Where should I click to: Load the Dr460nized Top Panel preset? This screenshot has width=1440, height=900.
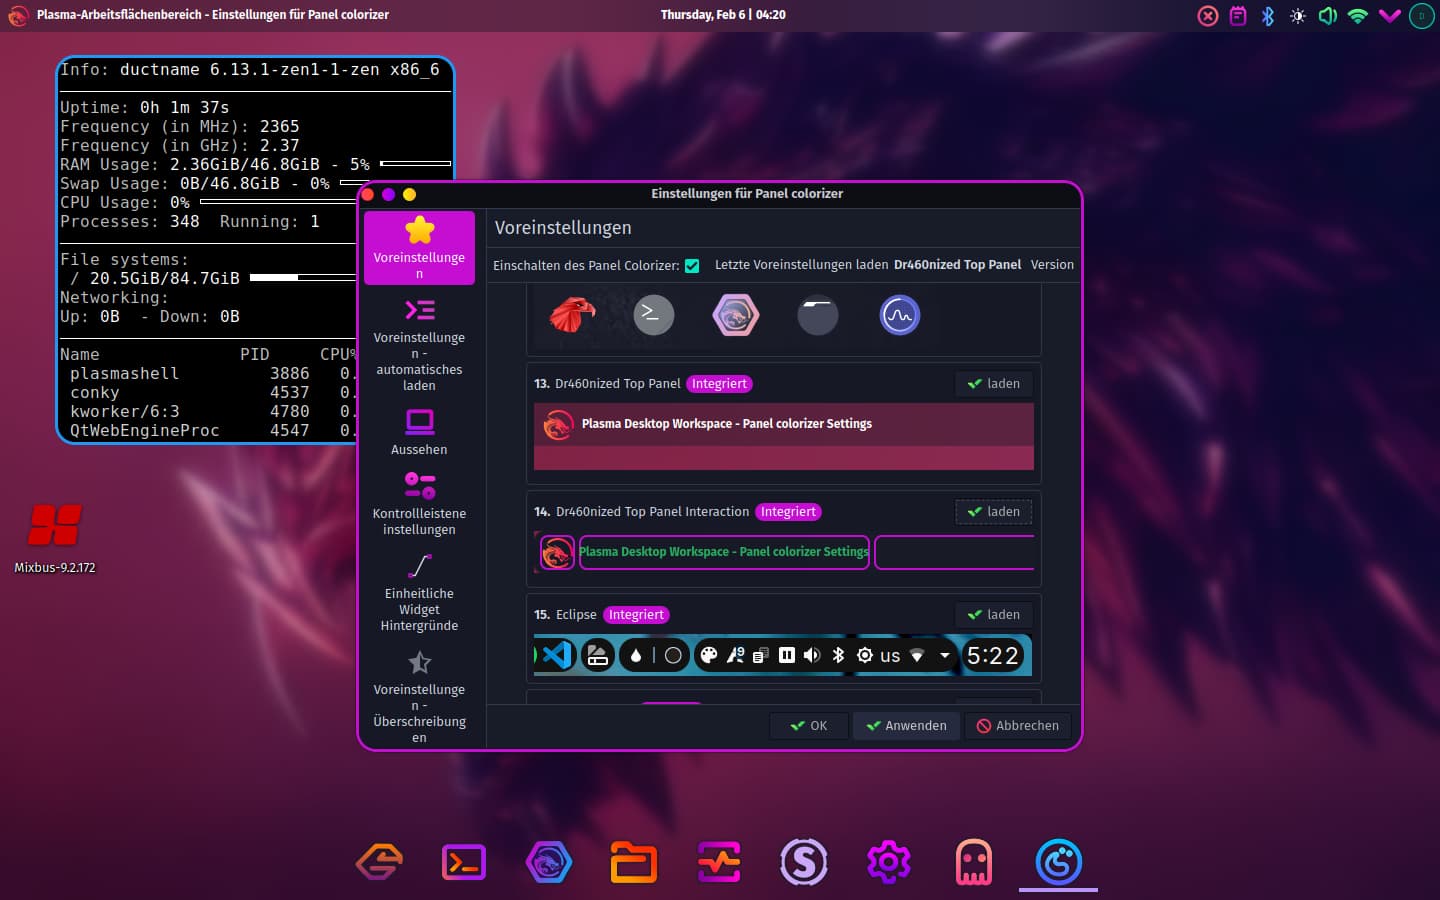click(993, 384)
